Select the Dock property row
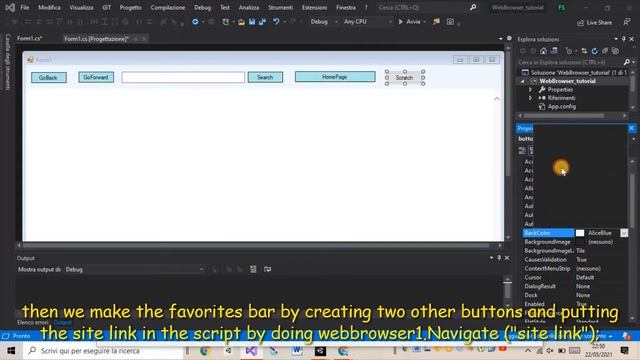 [575, 295]
